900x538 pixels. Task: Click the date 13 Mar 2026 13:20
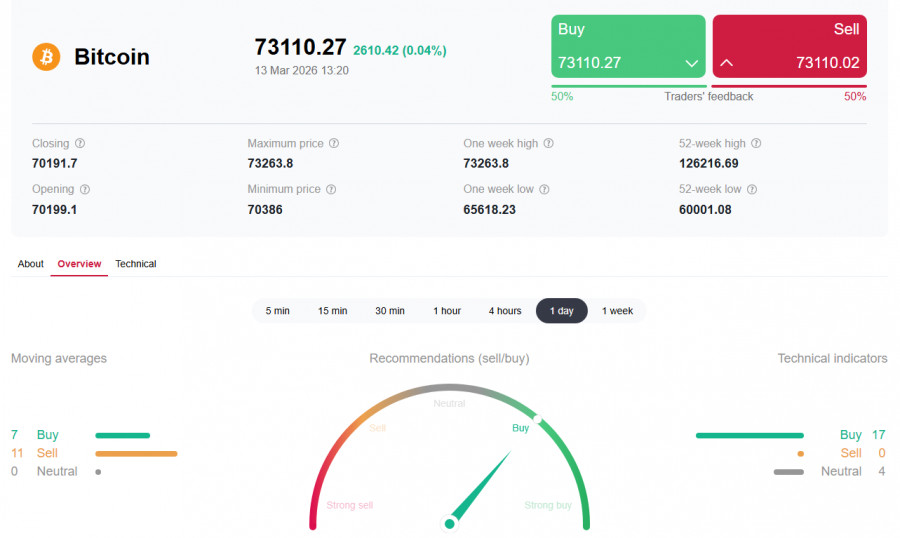pos(302,71)
